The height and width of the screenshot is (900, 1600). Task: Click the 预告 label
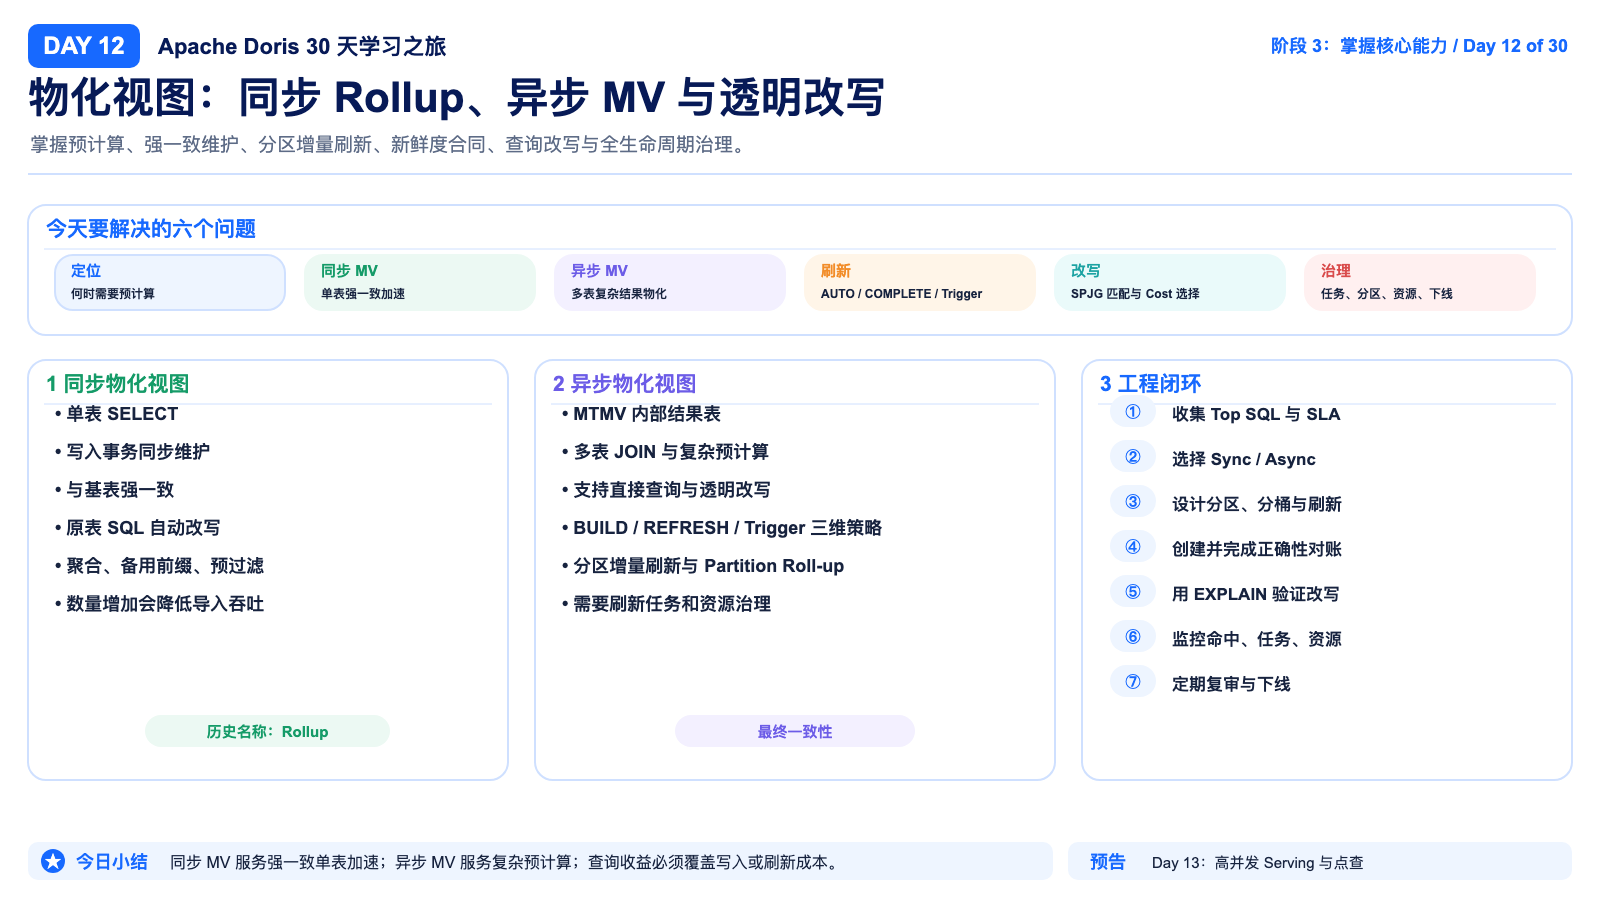(1108, 861)
